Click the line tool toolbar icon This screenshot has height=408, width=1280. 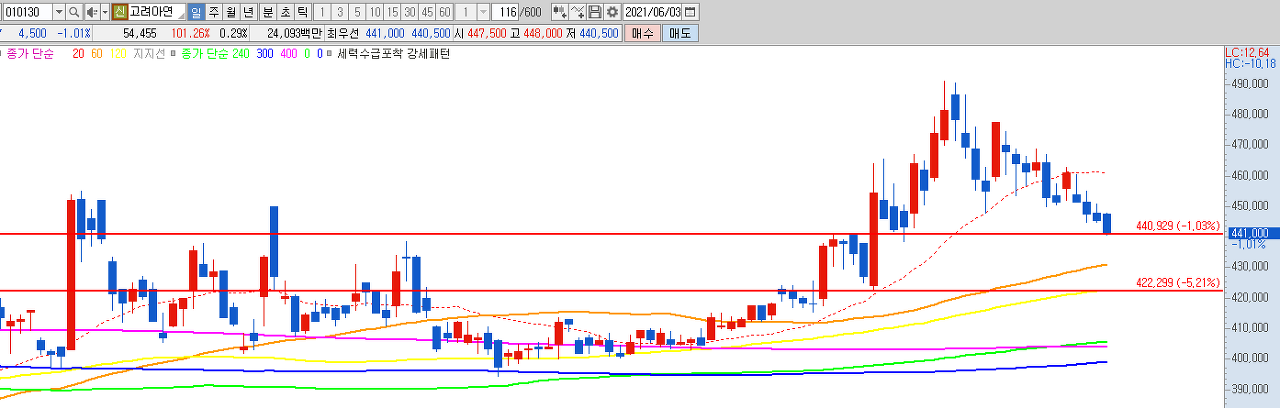(577, 12)
